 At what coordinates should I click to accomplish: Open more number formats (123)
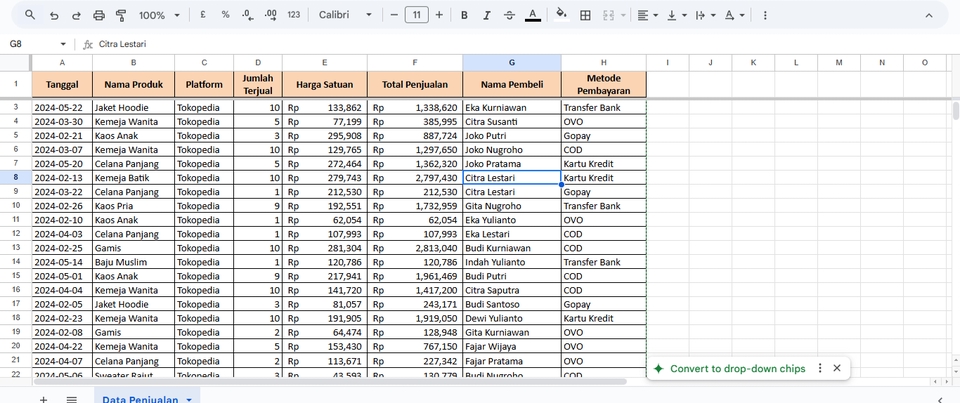tap(294, 15)
